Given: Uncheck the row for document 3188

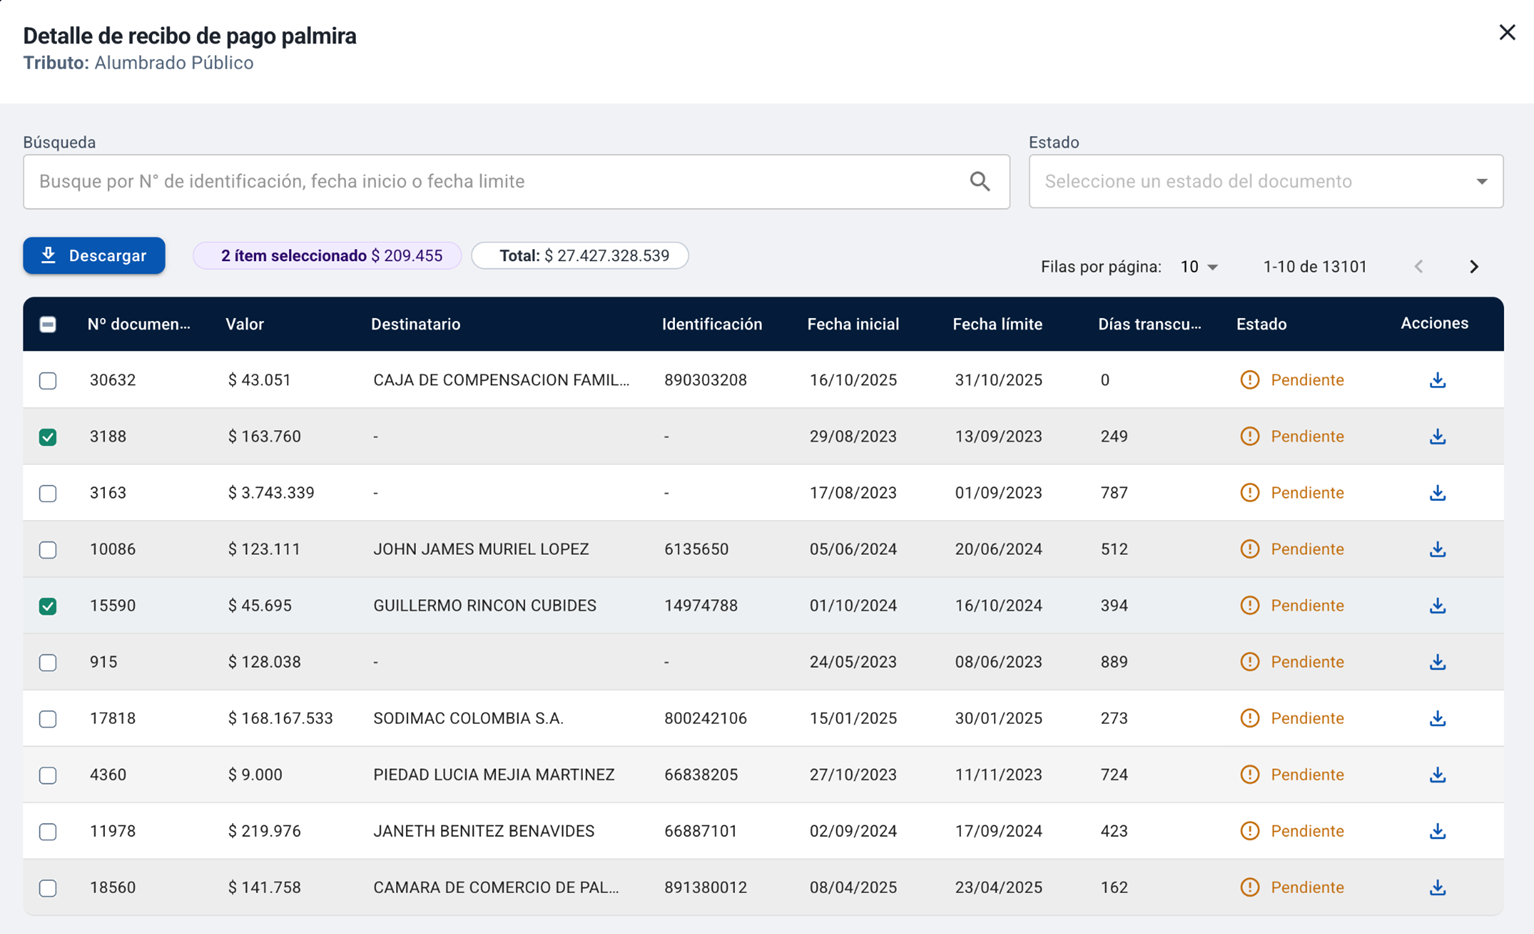Looking at the screenshot, I should 48,437.
